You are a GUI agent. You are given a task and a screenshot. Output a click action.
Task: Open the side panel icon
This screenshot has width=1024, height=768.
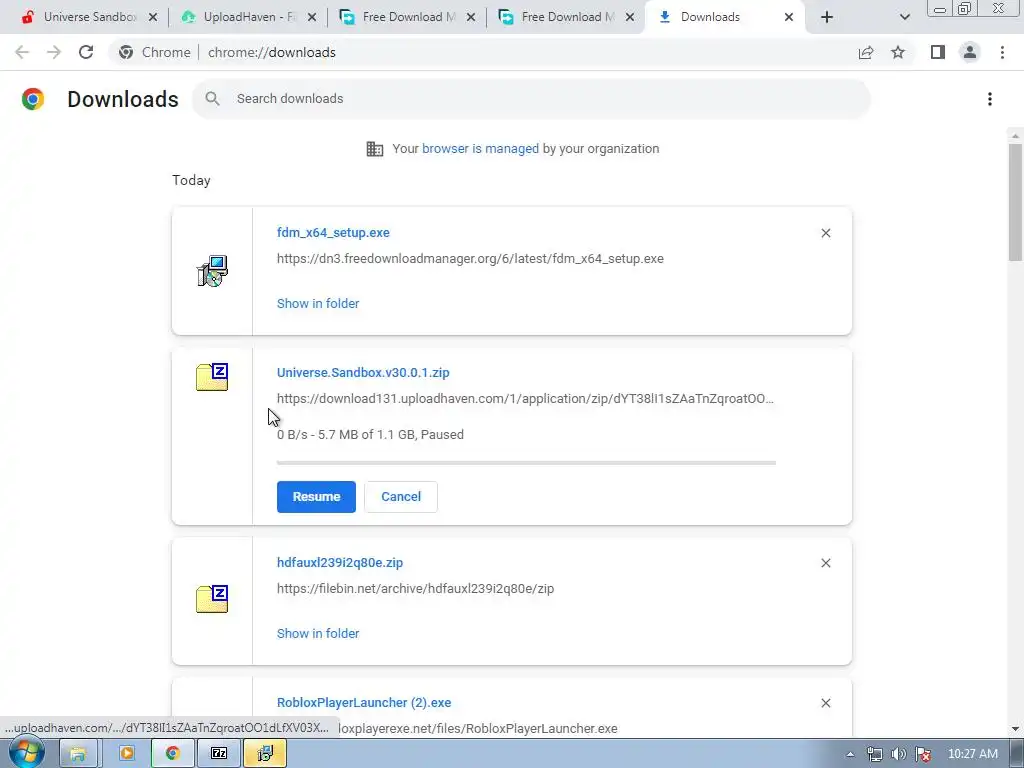938,52
